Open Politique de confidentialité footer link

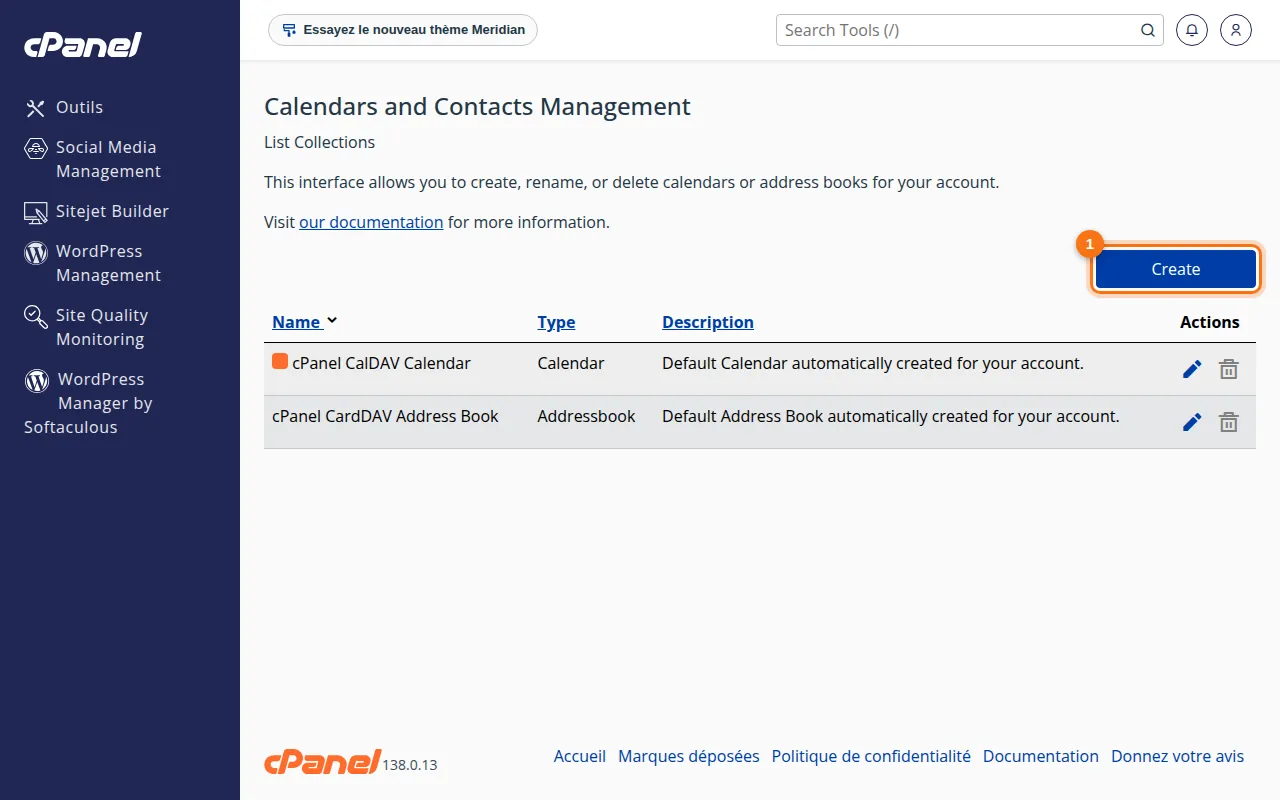point(871,756)
